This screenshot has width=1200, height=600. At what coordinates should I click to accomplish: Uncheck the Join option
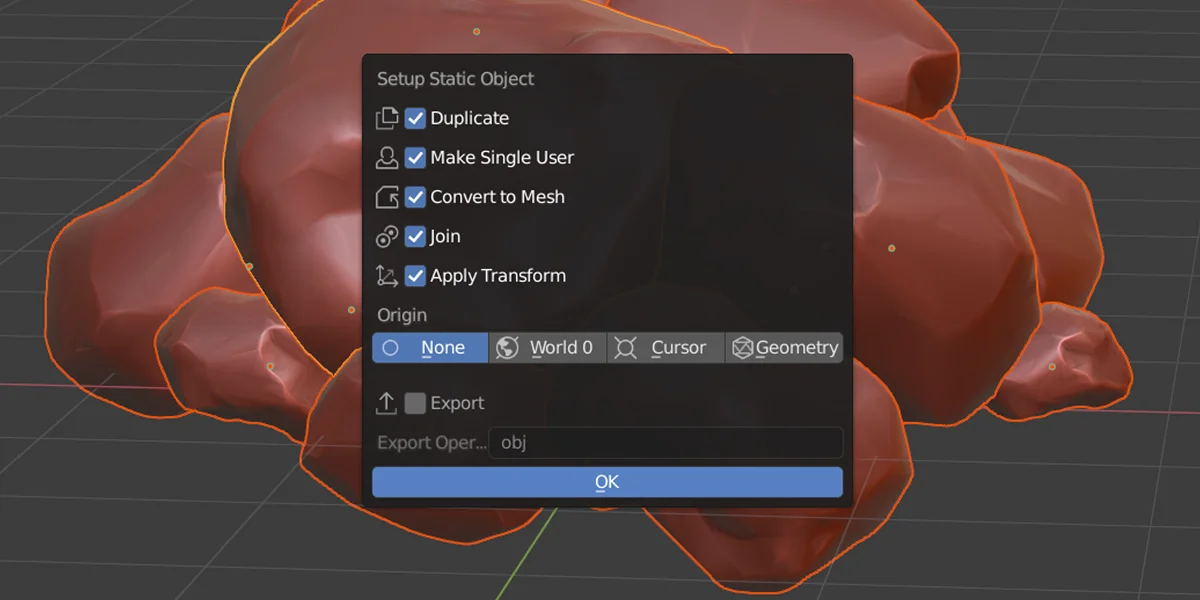416,236
